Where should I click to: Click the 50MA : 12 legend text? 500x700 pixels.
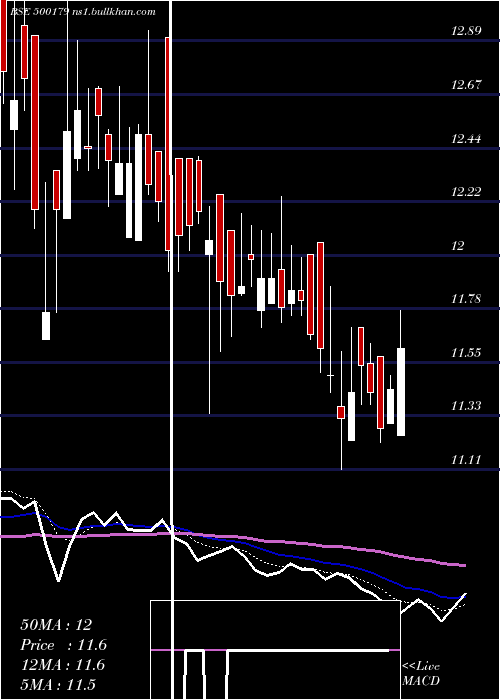click(56, 625)
